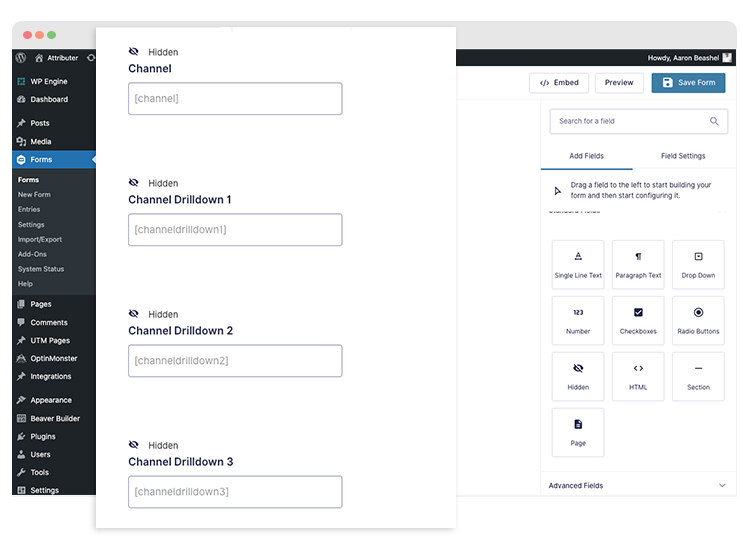Click the UTM Pages icon

coord(21,340)
